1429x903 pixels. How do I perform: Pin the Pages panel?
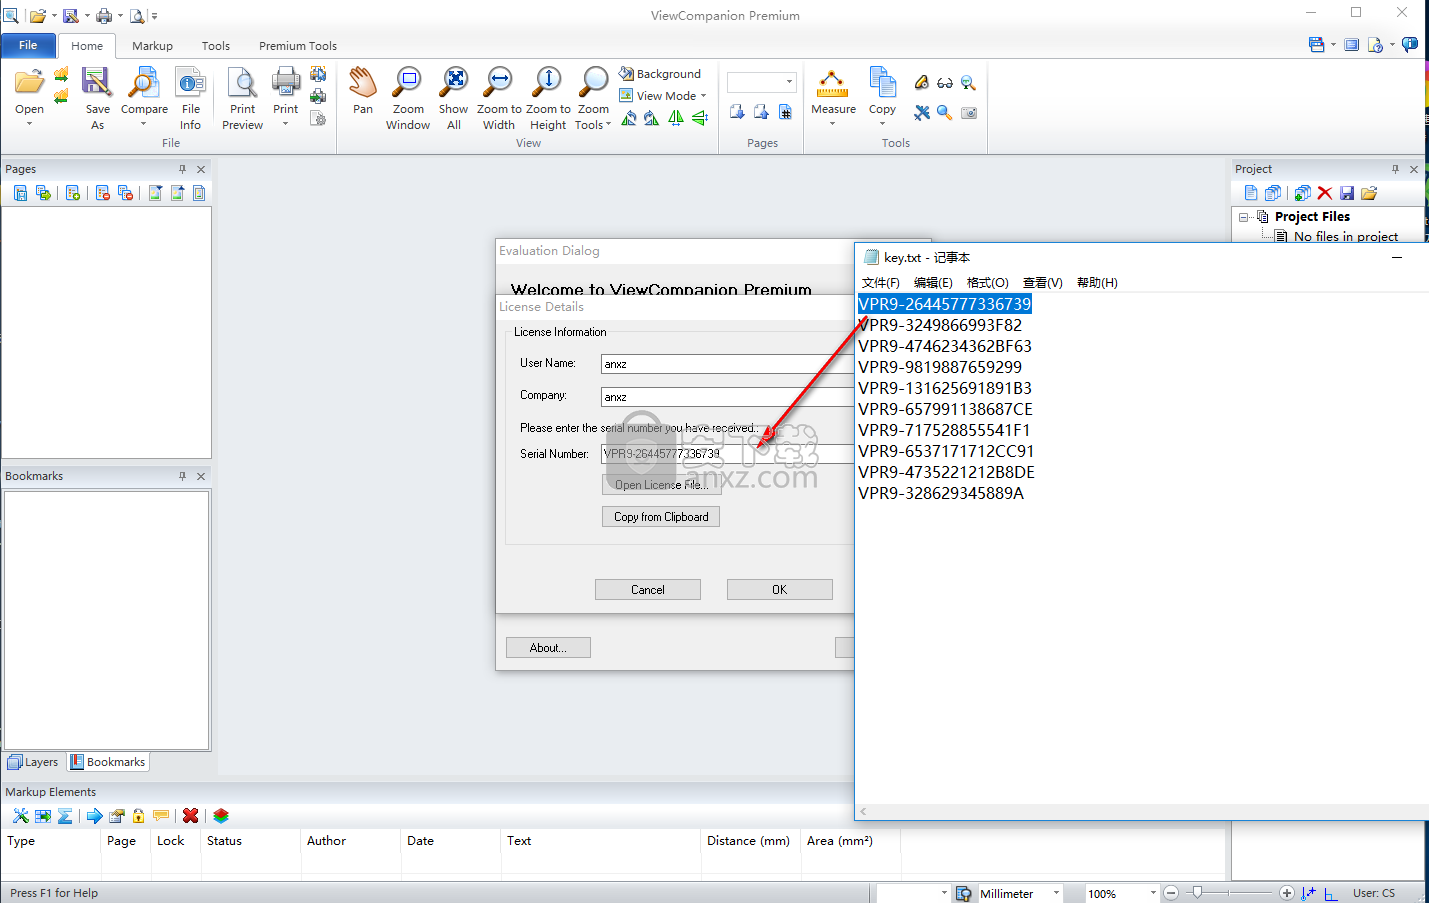(x=182, y=169)
